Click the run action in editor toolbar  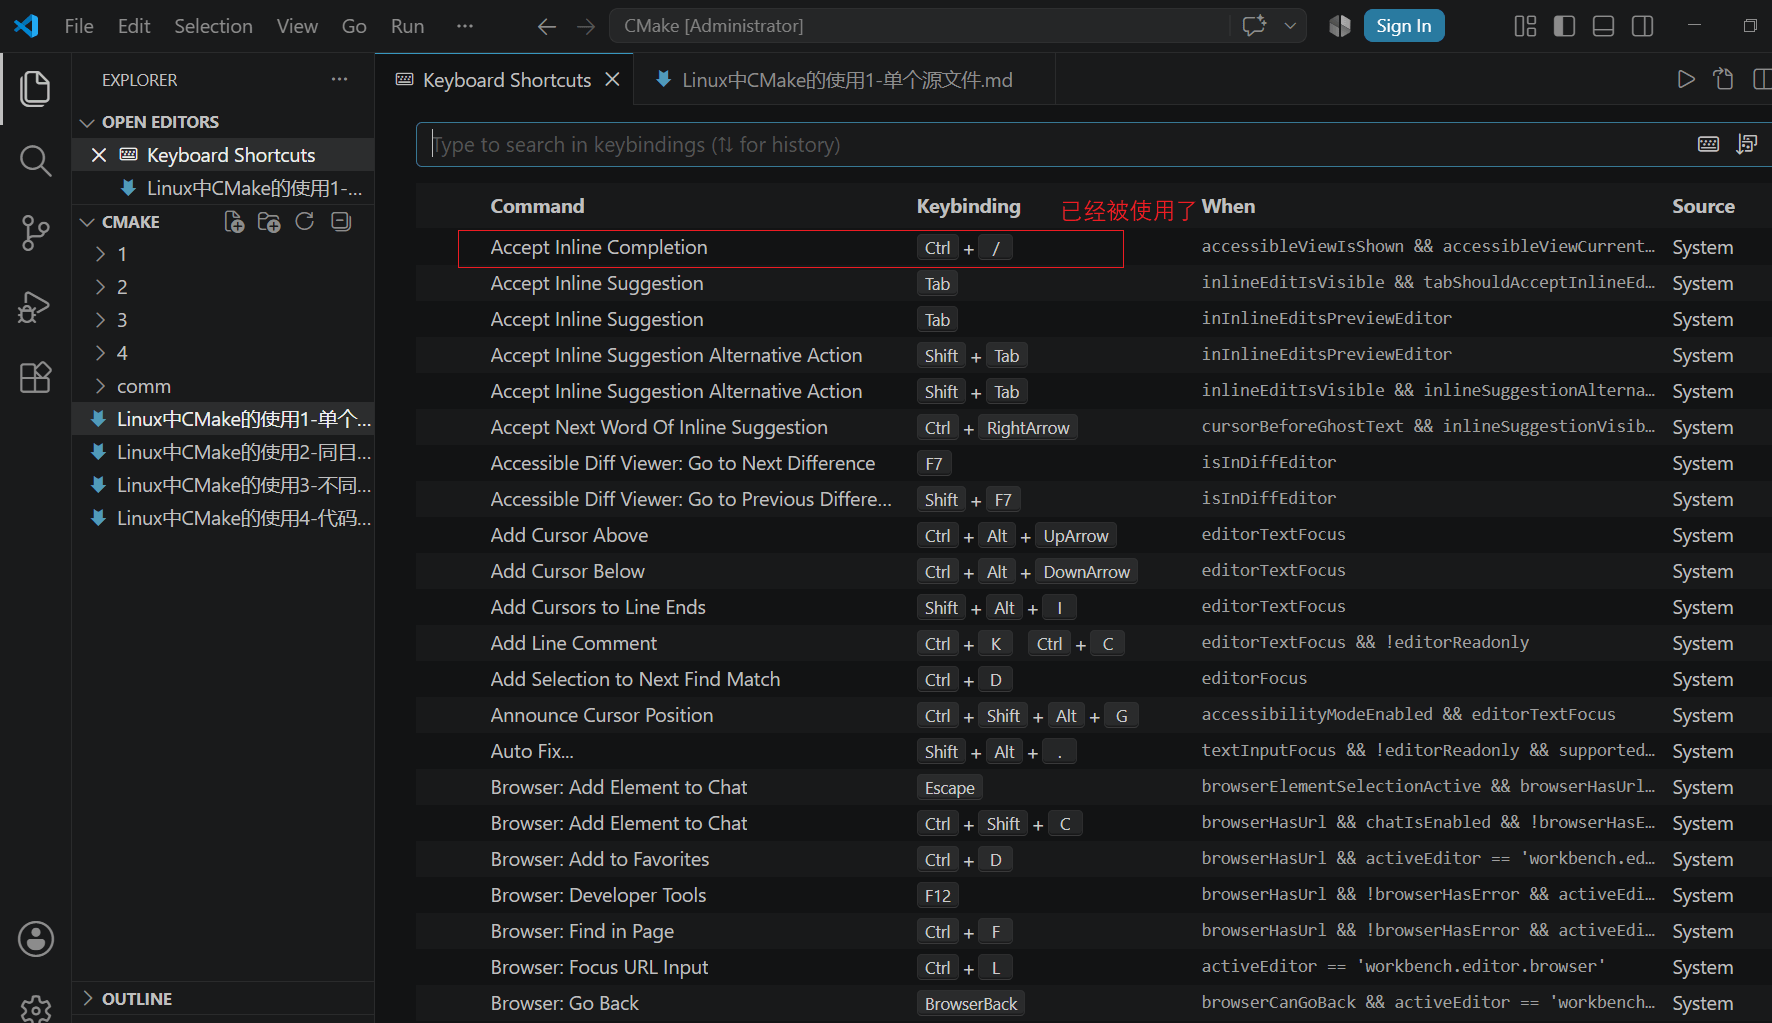click(1686, 79)
